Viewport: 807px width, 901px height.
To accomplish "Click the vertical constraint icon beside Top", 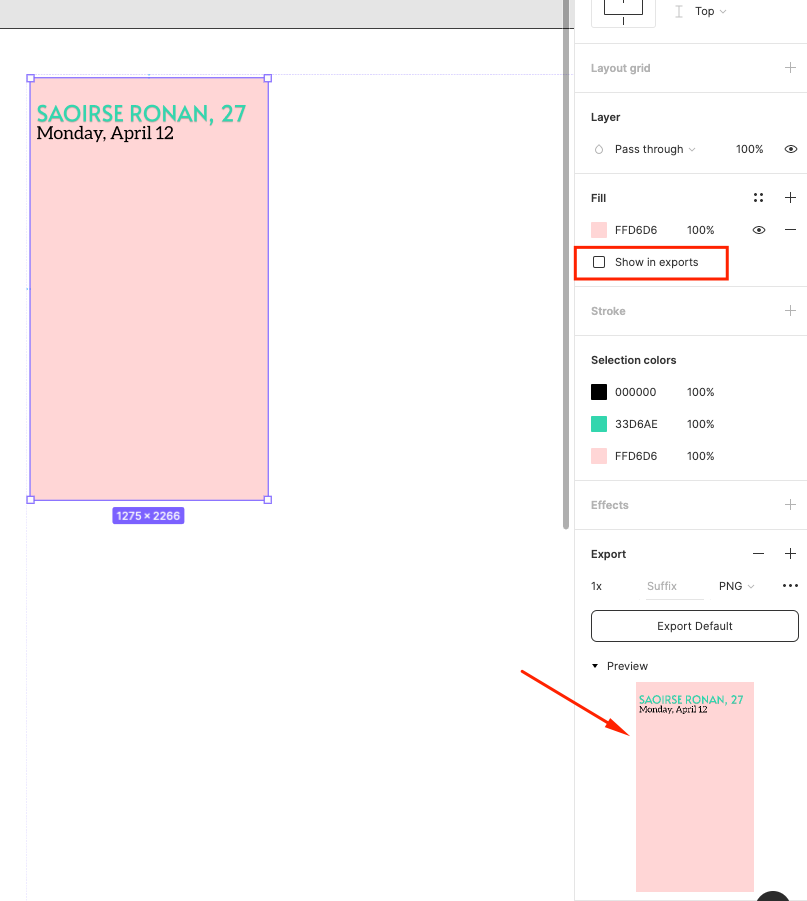I will point(679,11).
